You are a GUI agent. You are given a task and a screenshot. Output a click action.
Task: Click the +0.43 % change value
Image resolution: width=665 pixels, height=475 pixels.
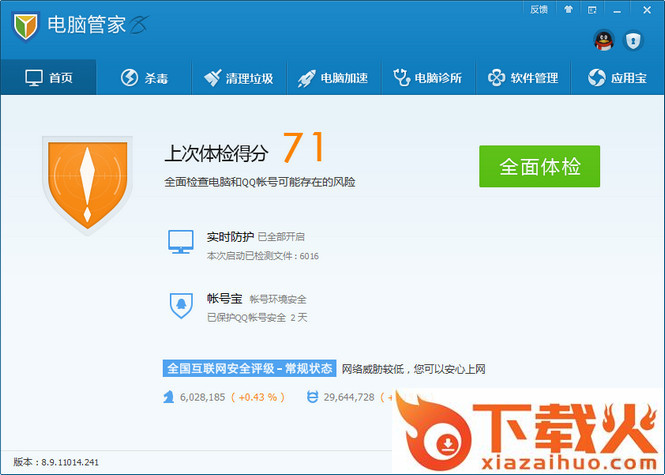[x=258, y=397]
